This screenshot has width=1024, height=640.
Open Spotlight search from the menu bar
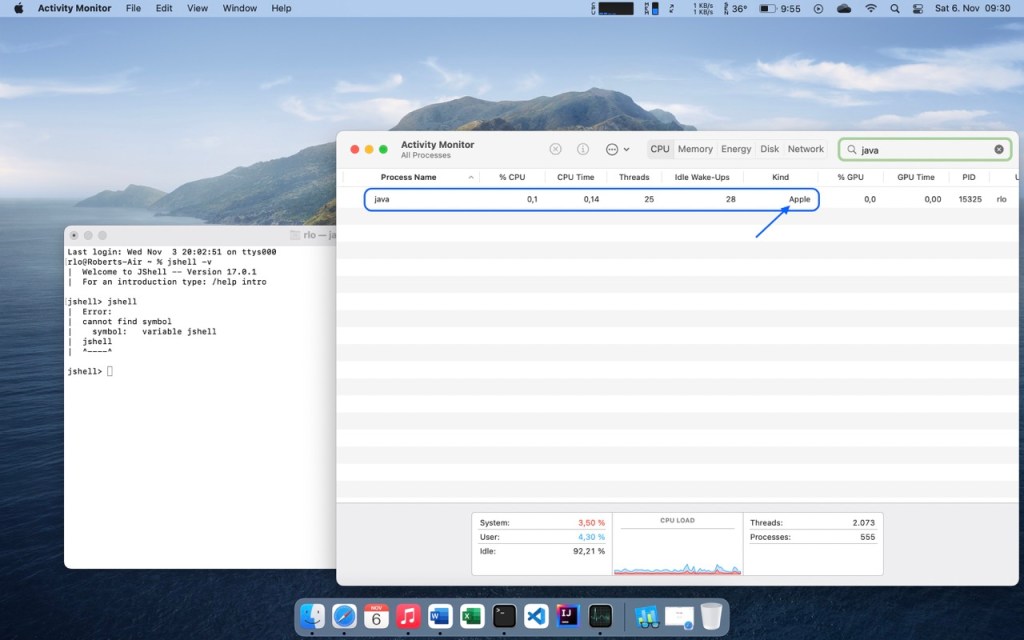pos(893,8)
